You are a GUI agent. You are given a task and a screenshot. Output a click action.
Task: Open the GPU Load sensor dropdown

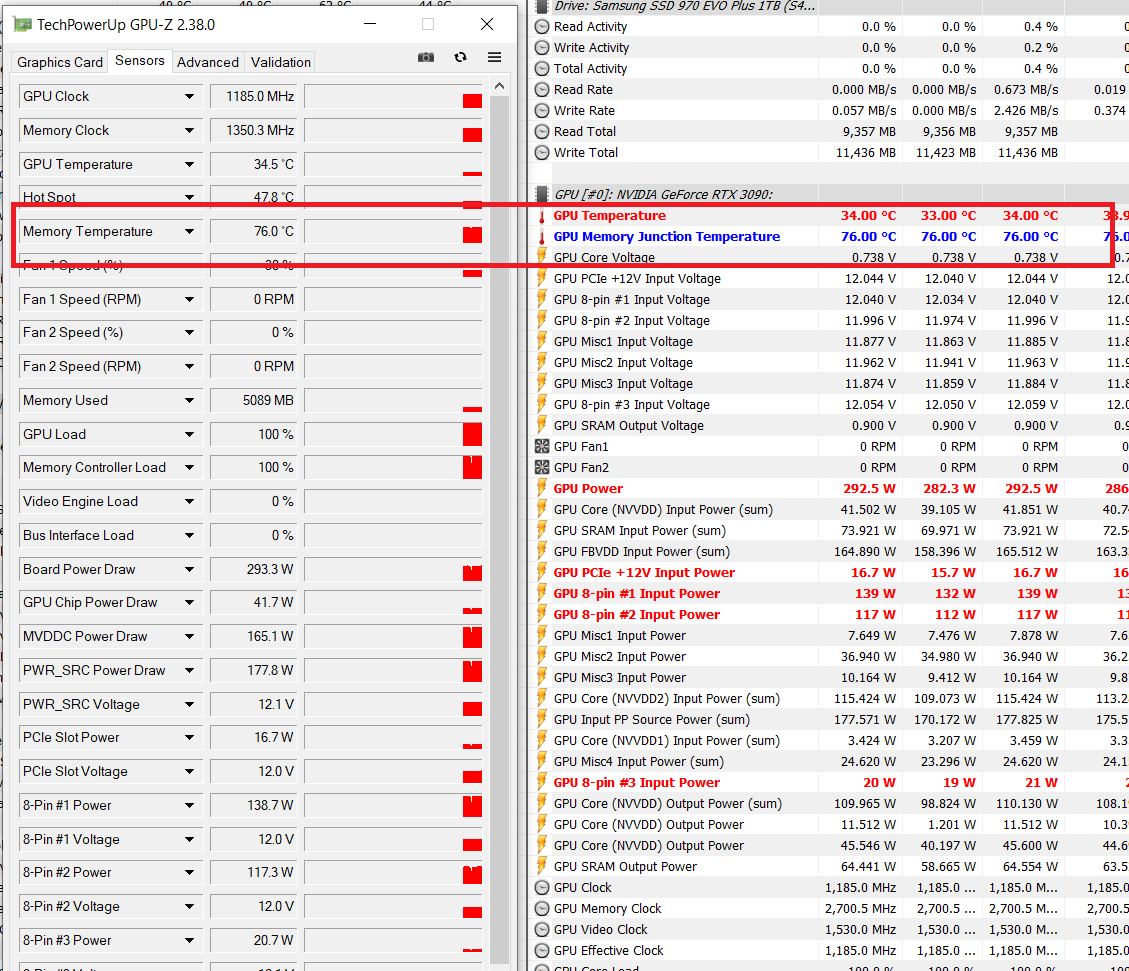click(x=189, y=434)
